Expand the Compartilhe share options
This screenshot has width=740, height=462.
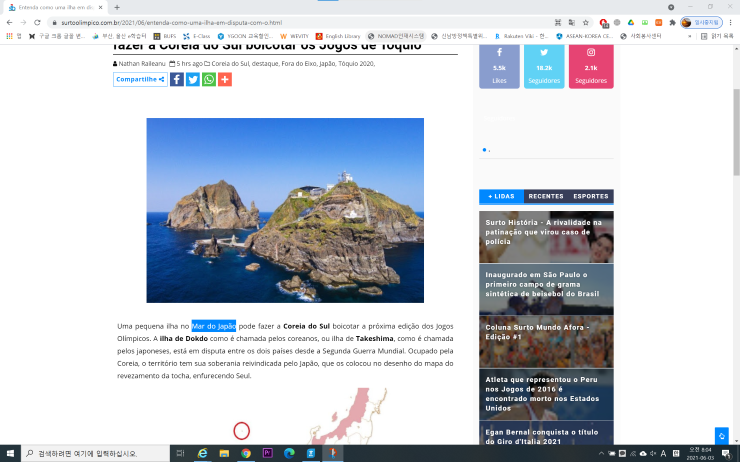pos(140,80)
